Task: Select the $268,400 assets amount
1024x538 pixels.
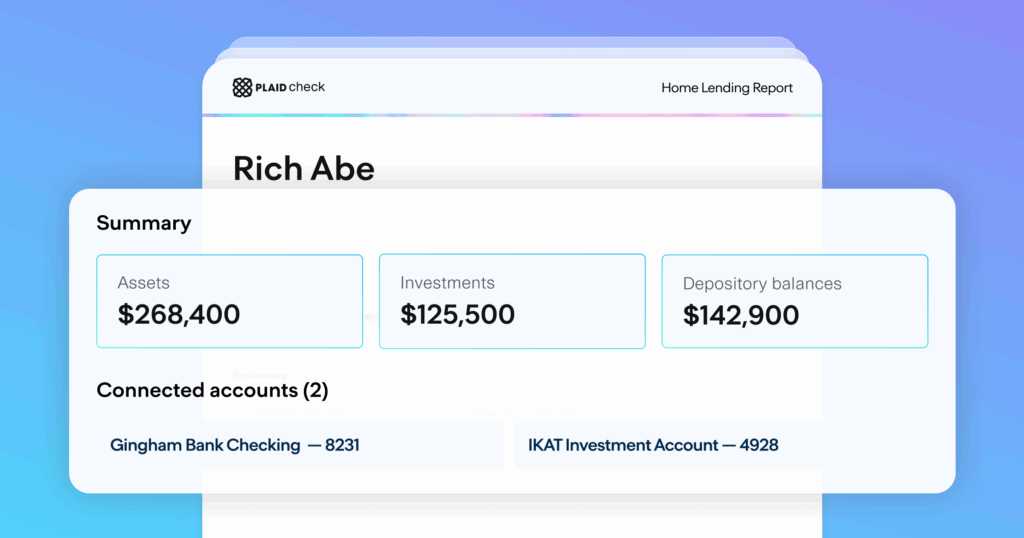Action: tap(179, 315)
